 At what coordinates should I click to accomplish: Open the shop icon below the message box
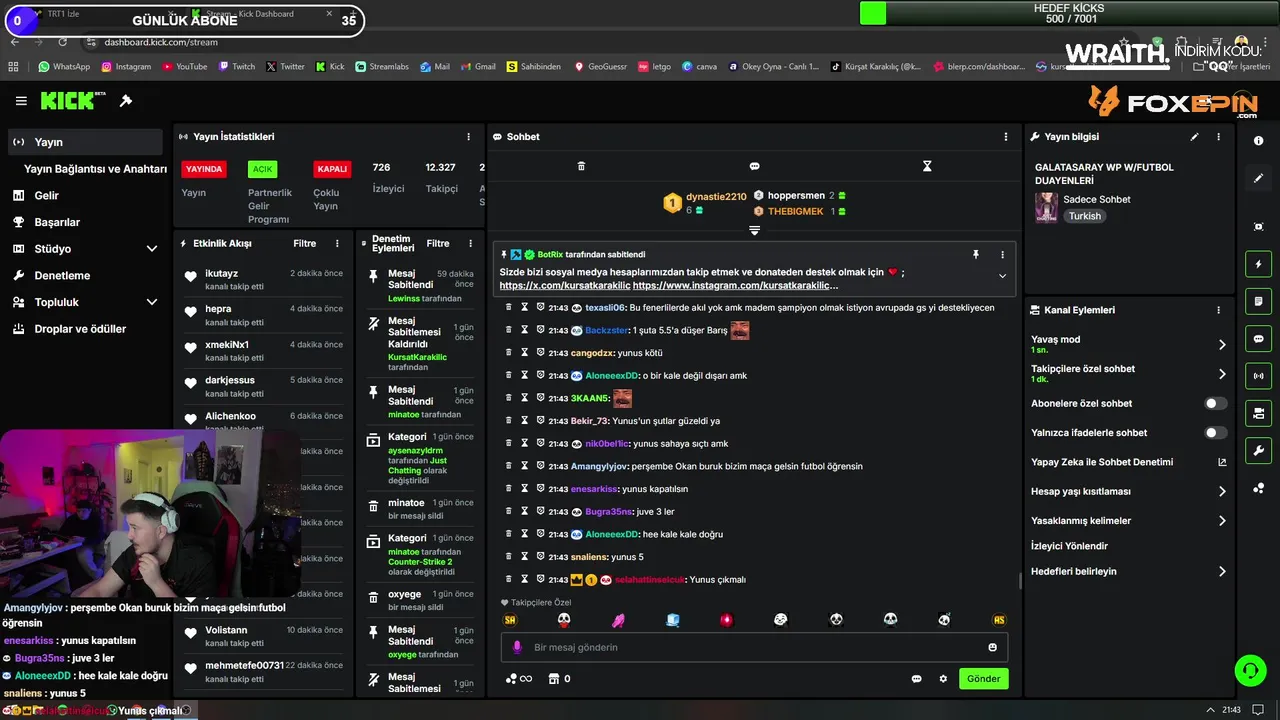(554, 679)
